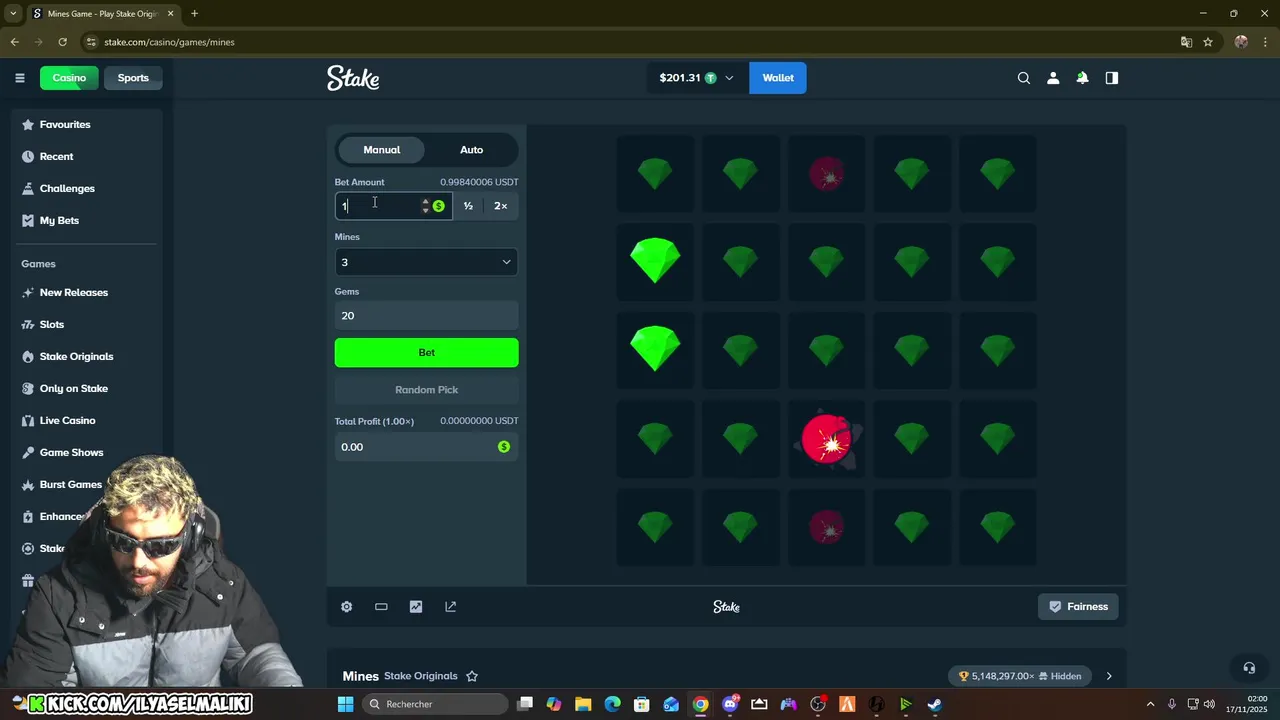Screen dimensions: 1280x720
Task: Open the game settings gear icon
Action: click(x=346, y=607)
